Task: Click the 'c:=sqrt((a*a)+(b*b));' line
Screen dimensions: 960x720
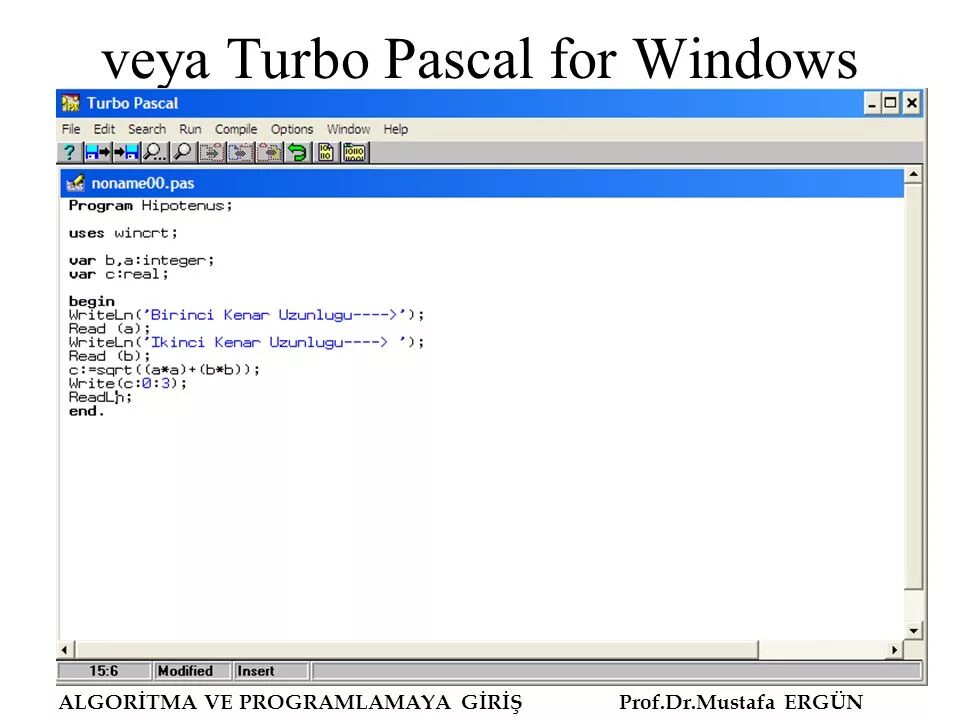Action: [165, 370]
